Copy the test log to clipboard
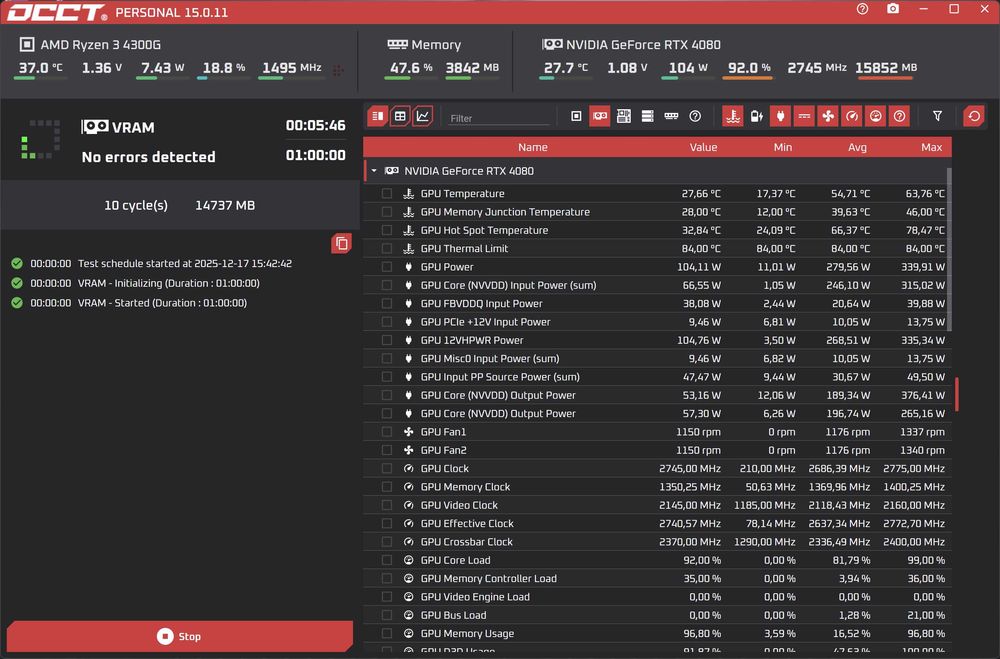Image resolution: width=1000 pixels, height=659 pixels. [x=341, y=243]
